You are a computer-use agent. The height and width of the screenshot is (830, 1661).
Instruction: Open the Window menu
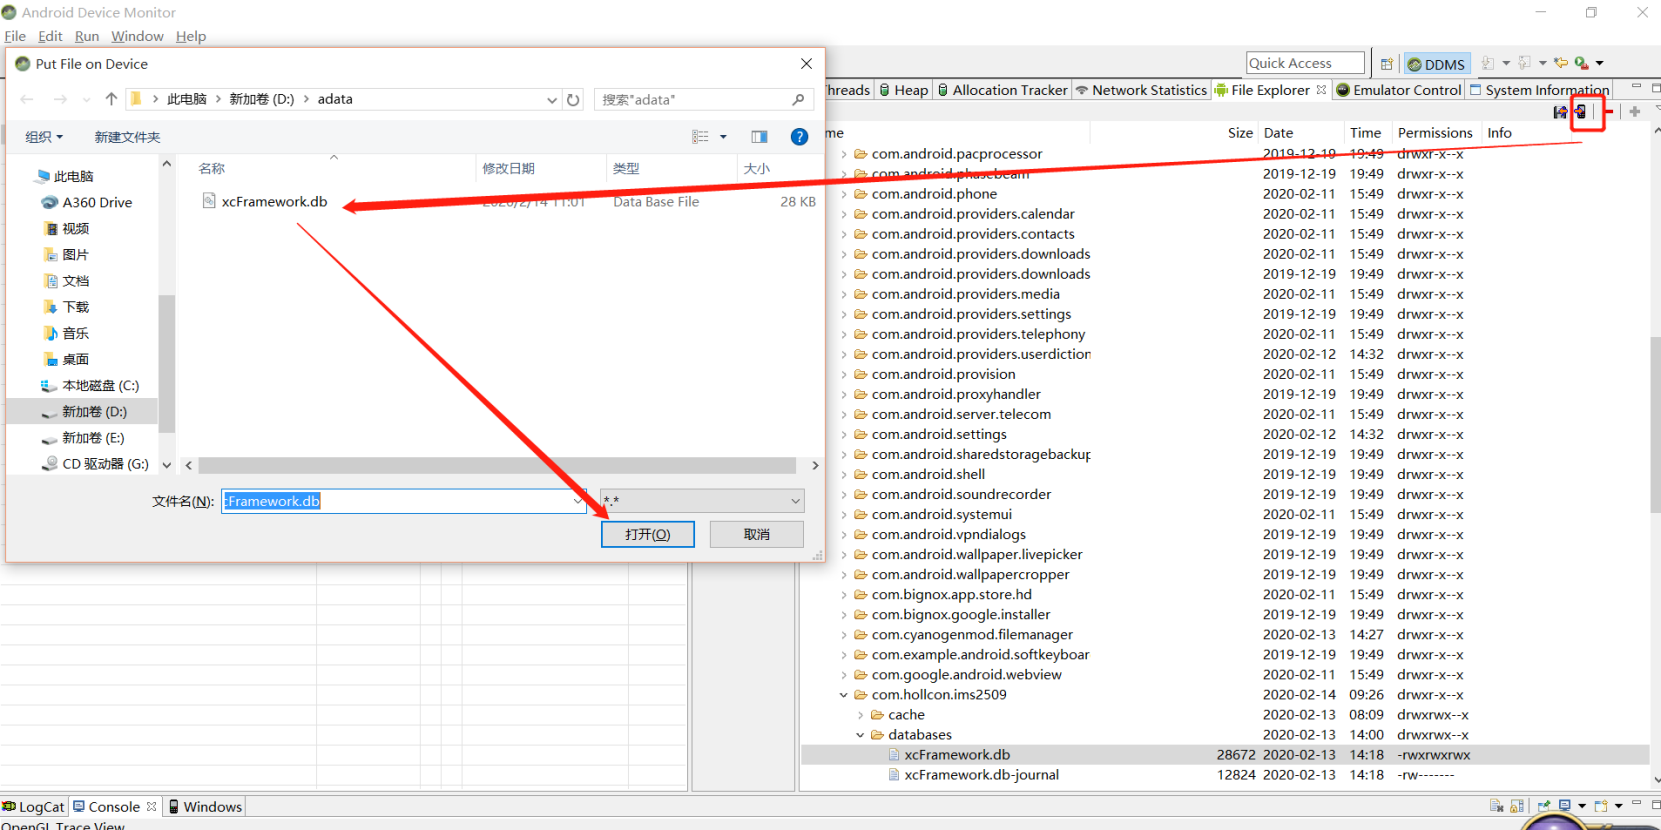coord(137,36)
